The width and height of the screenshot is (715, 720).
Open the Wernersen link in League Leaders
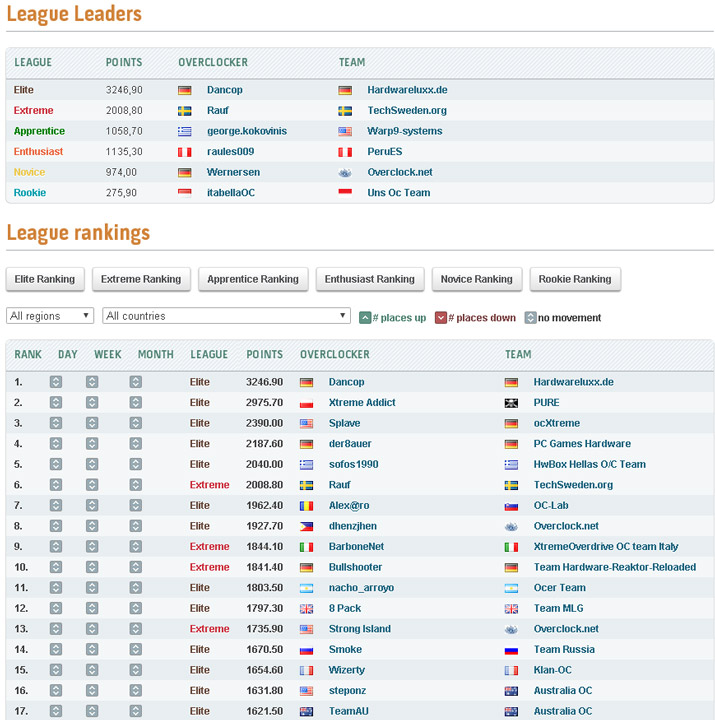[x=233, y=172]
